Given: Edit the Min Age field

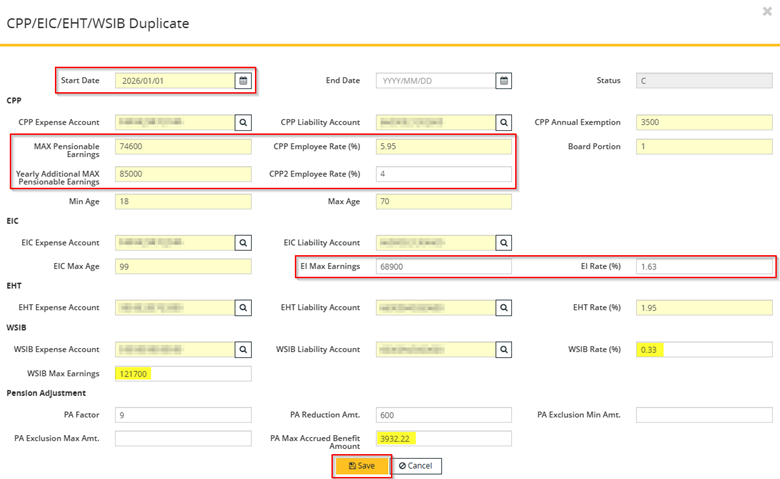Looking at the screenshot, I should pyautogui.click(x=183, y=201).
